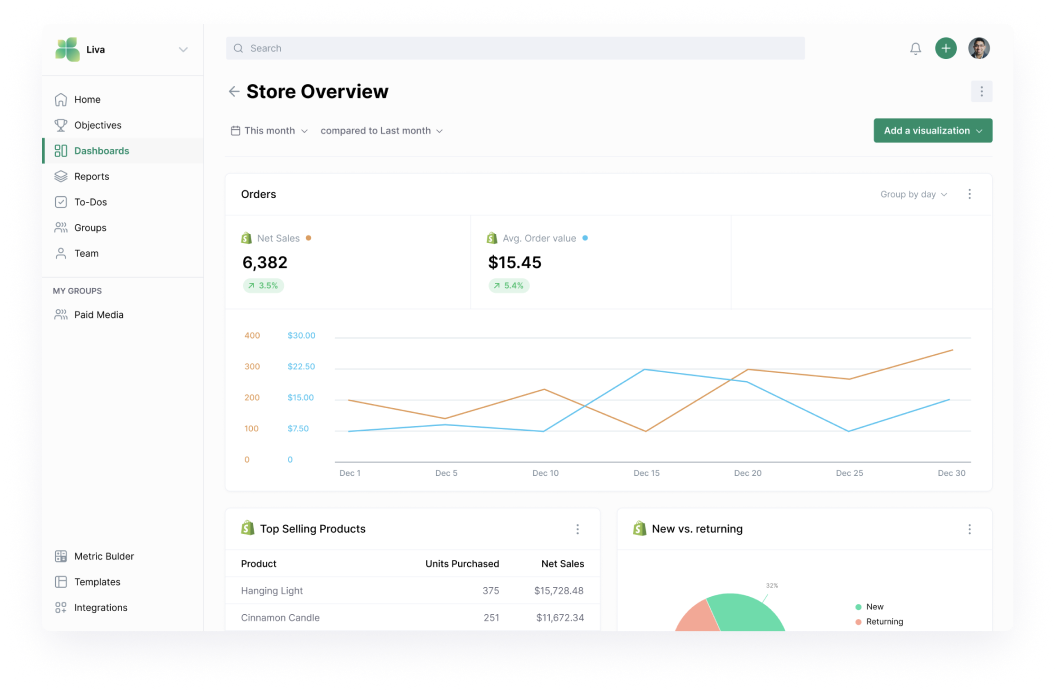Open the page options three-dot menu

pyautogui.click(x=981, y=92)
